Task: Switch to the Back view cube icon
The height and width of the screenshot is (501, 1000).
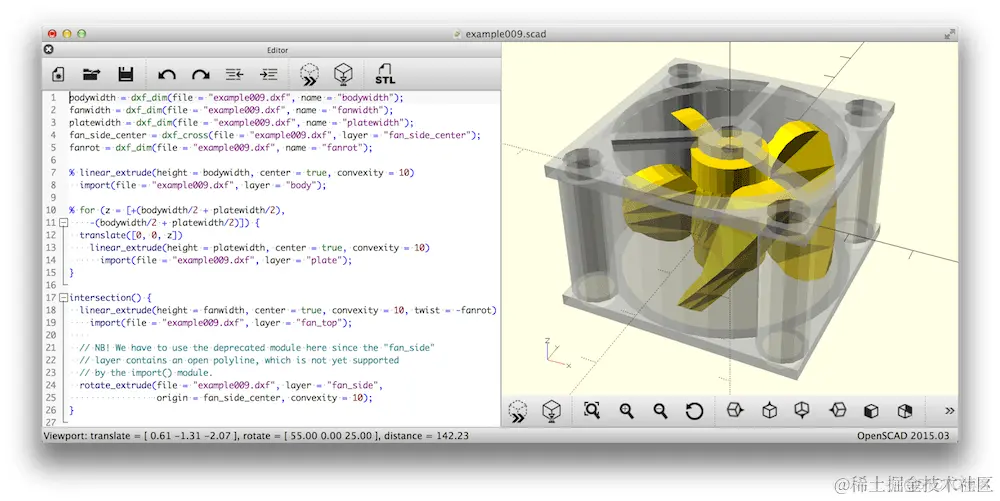Action: [905, 411]
